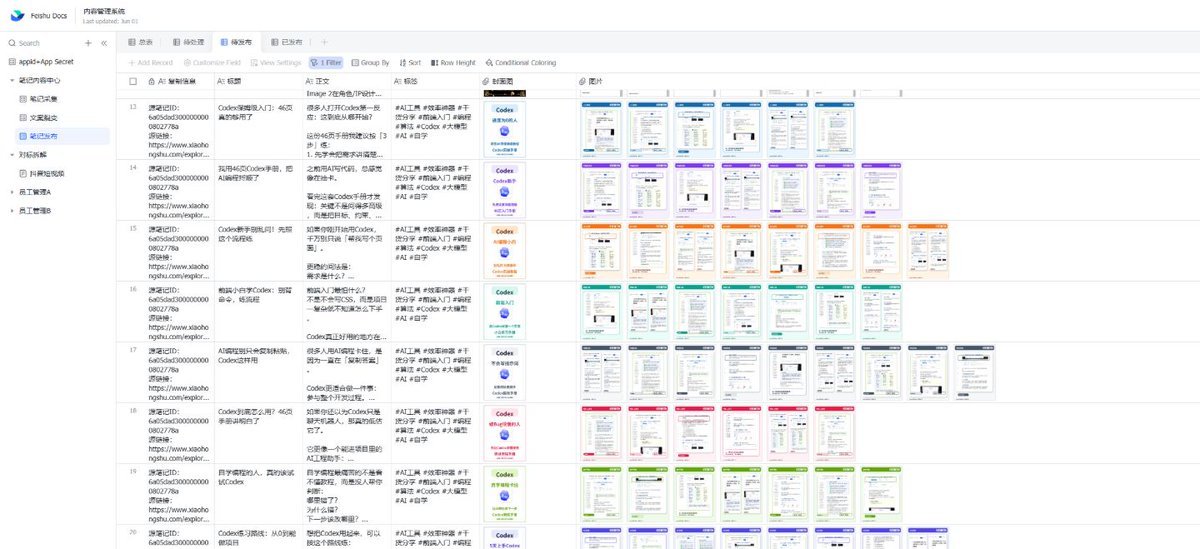1200x549 pixels.
Task: Click the Feishu Docs logo icon
Action: click(x=16, y=15)
